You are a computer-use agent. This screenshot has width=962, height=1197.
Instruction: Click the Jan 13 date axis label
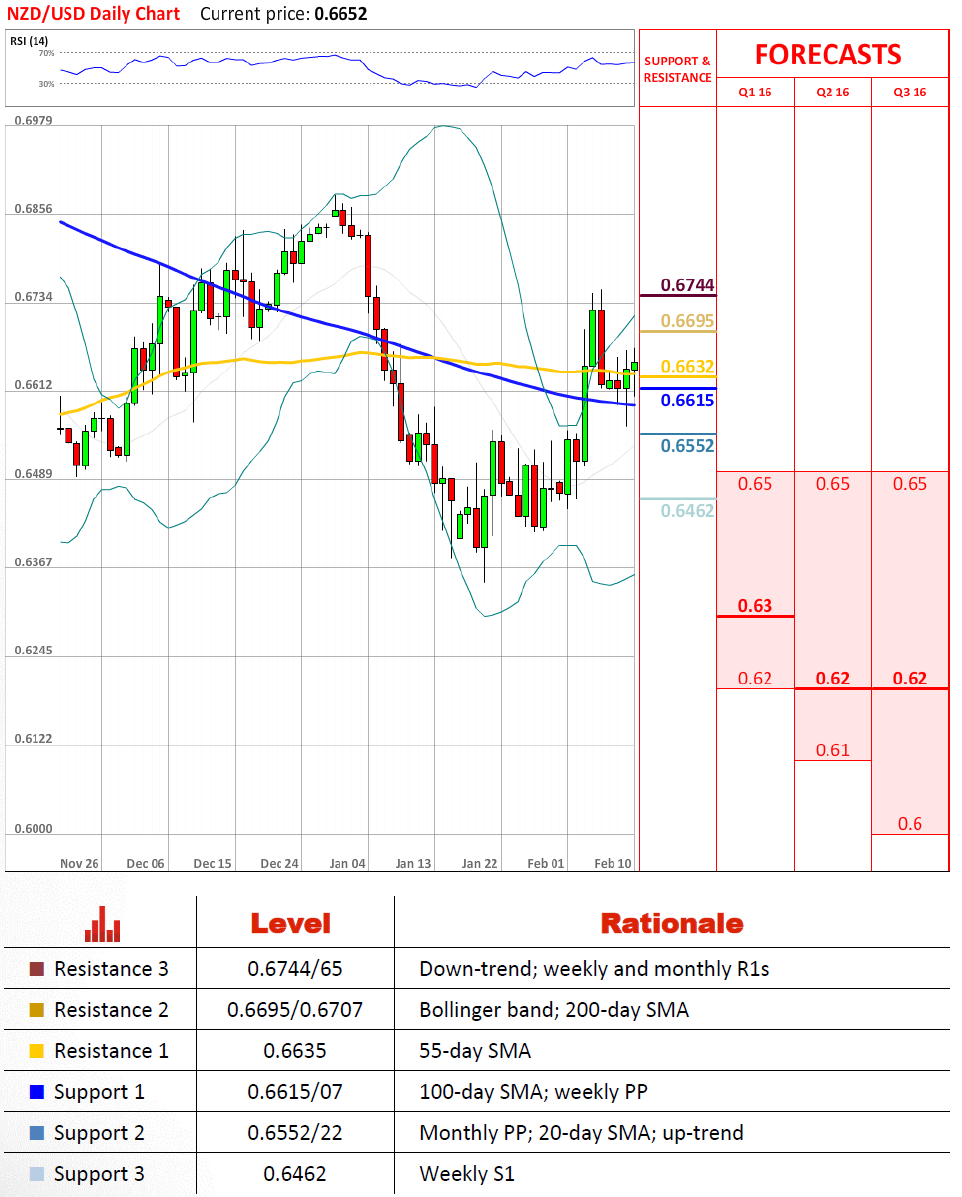click(413, 863)
